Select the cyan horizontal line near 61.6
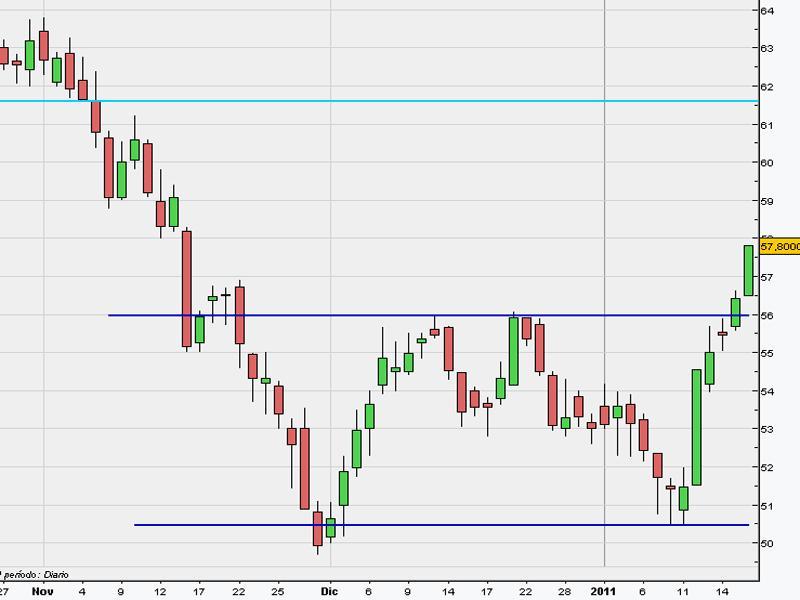The height and width of the screenshot is (600, 800). (379, 101)
